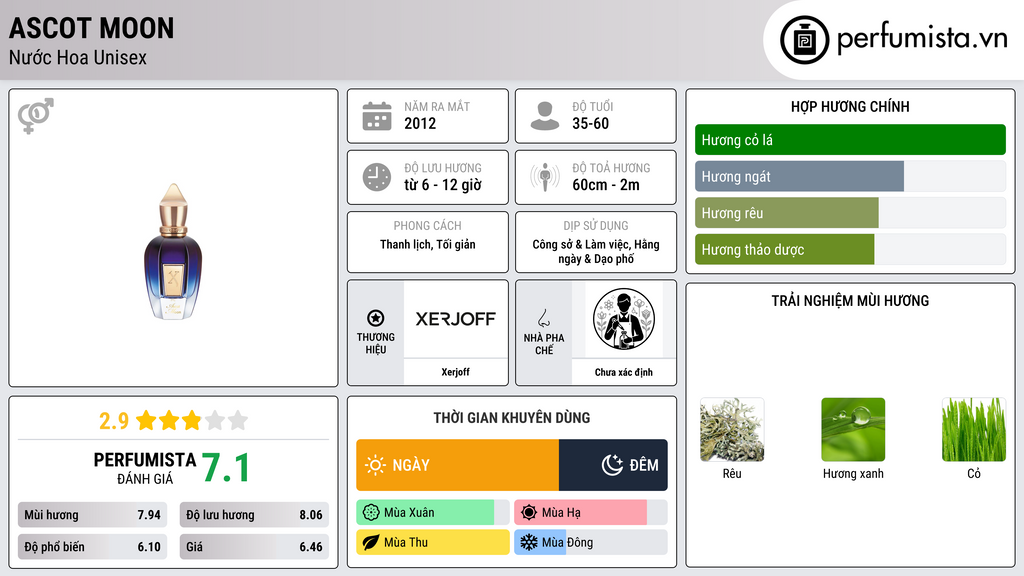This screenshot has height=576, width=1024.
Task: Click the Hương cỏ lá accord bar
Action: (x=850, y=140)
